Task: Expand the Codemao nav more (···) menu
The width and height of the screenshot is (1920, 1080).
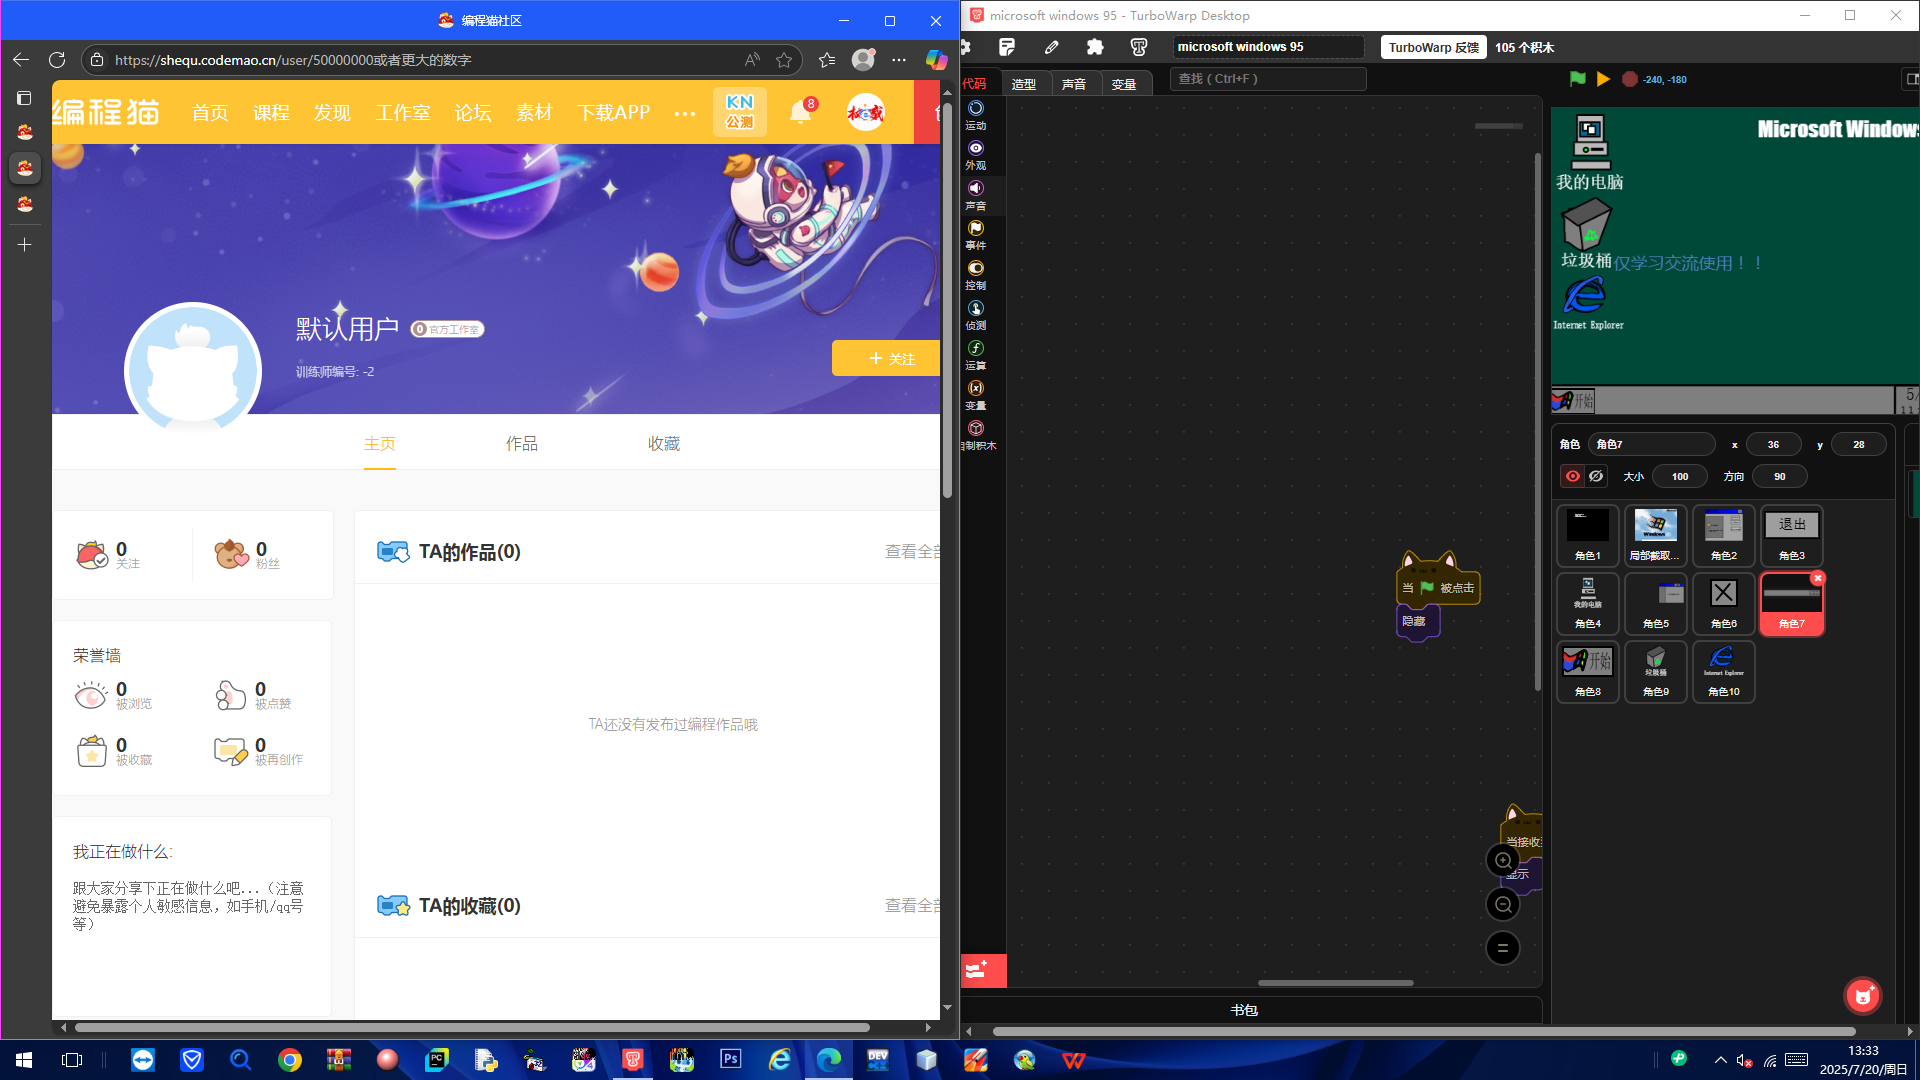Action: pyautogui.click(x=685, y=113)
